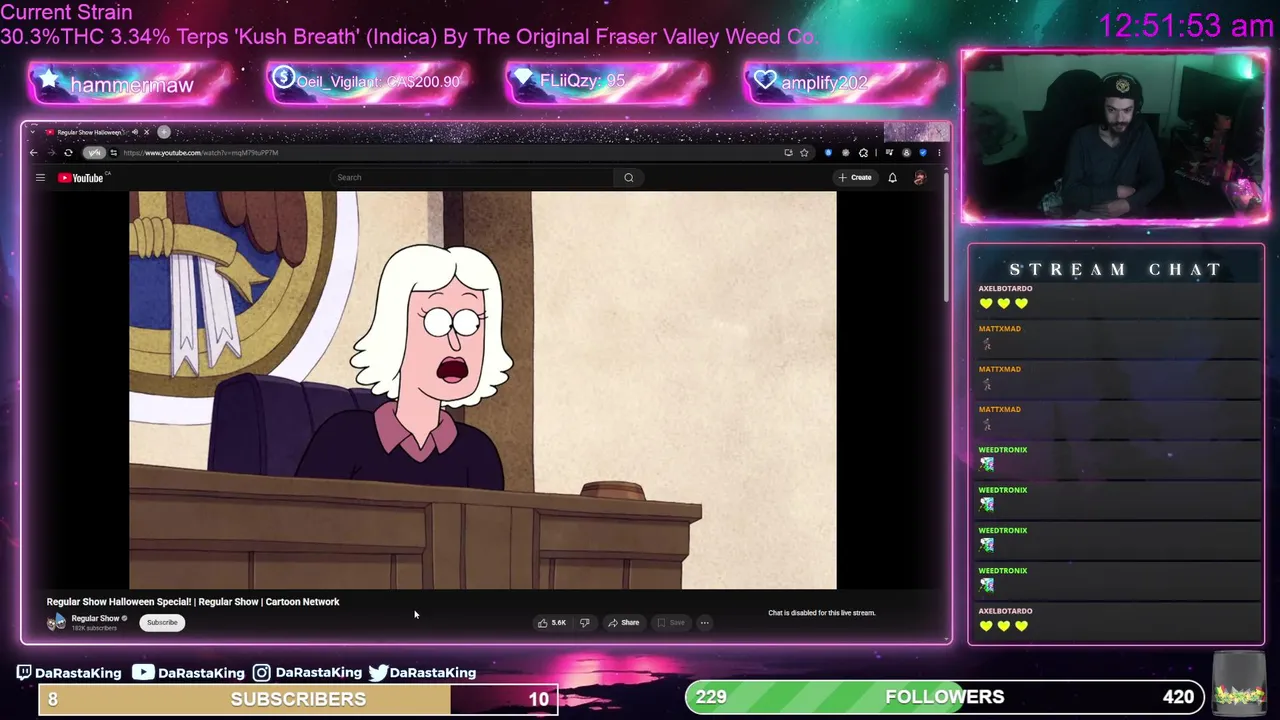
Task: Click the webcam overlay thumbnail
Action: pos(1114,136)
